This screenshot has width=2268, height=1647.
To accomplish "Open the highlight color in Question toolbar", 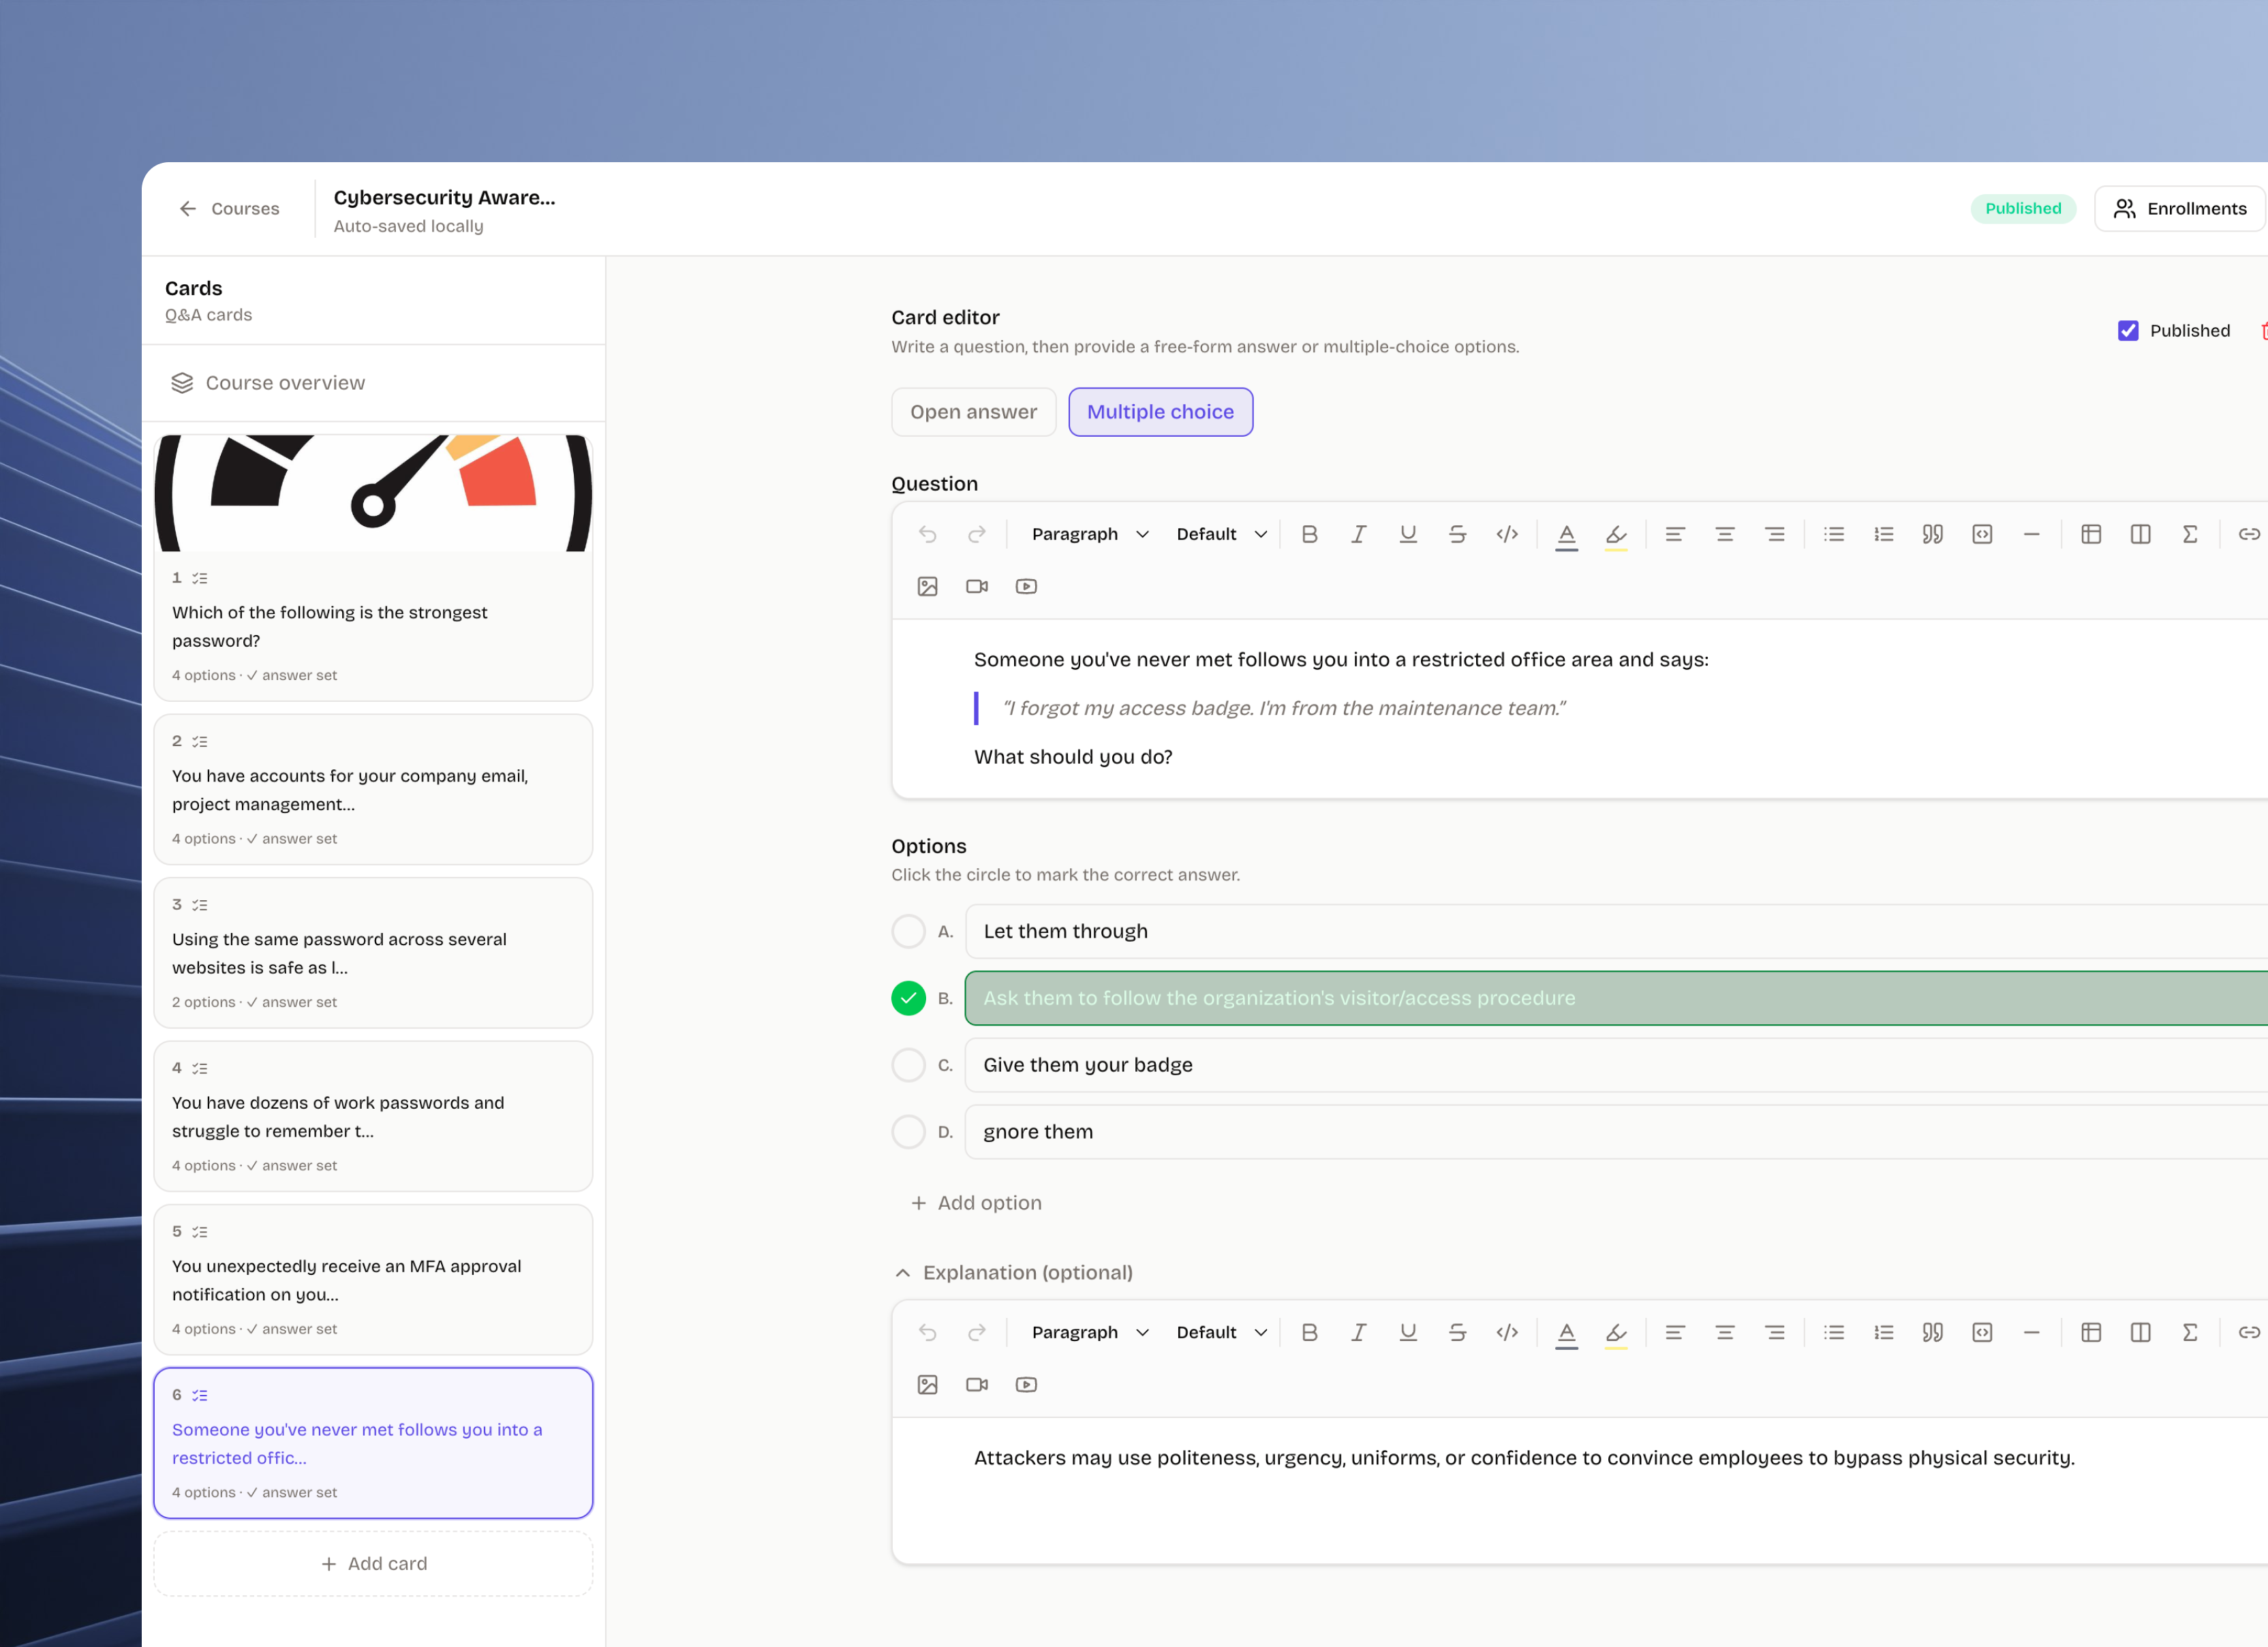I will pyautogui.click(x=1616, y=534).
